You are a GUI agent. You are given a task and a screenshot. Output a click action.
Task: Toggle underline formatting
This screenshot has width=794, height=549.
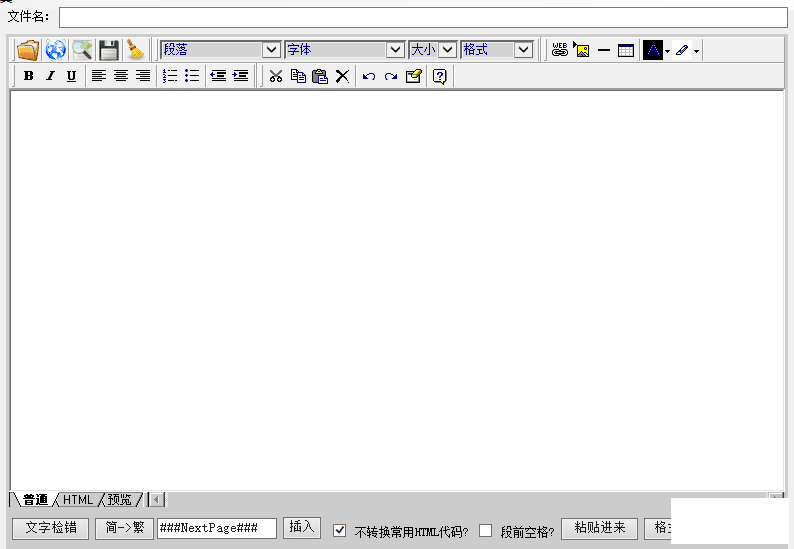(71, 76)
